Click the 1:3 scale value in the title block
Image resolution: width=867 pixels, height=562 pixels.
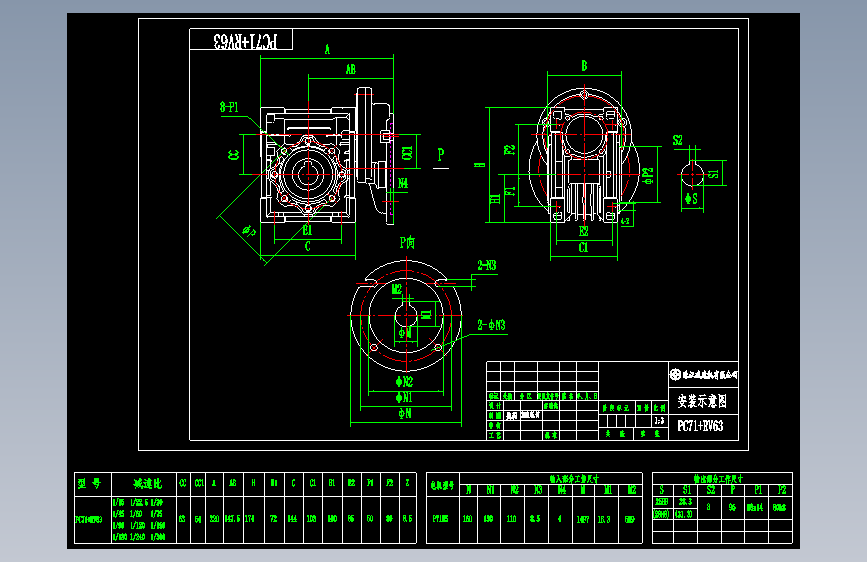click(659, 421)
